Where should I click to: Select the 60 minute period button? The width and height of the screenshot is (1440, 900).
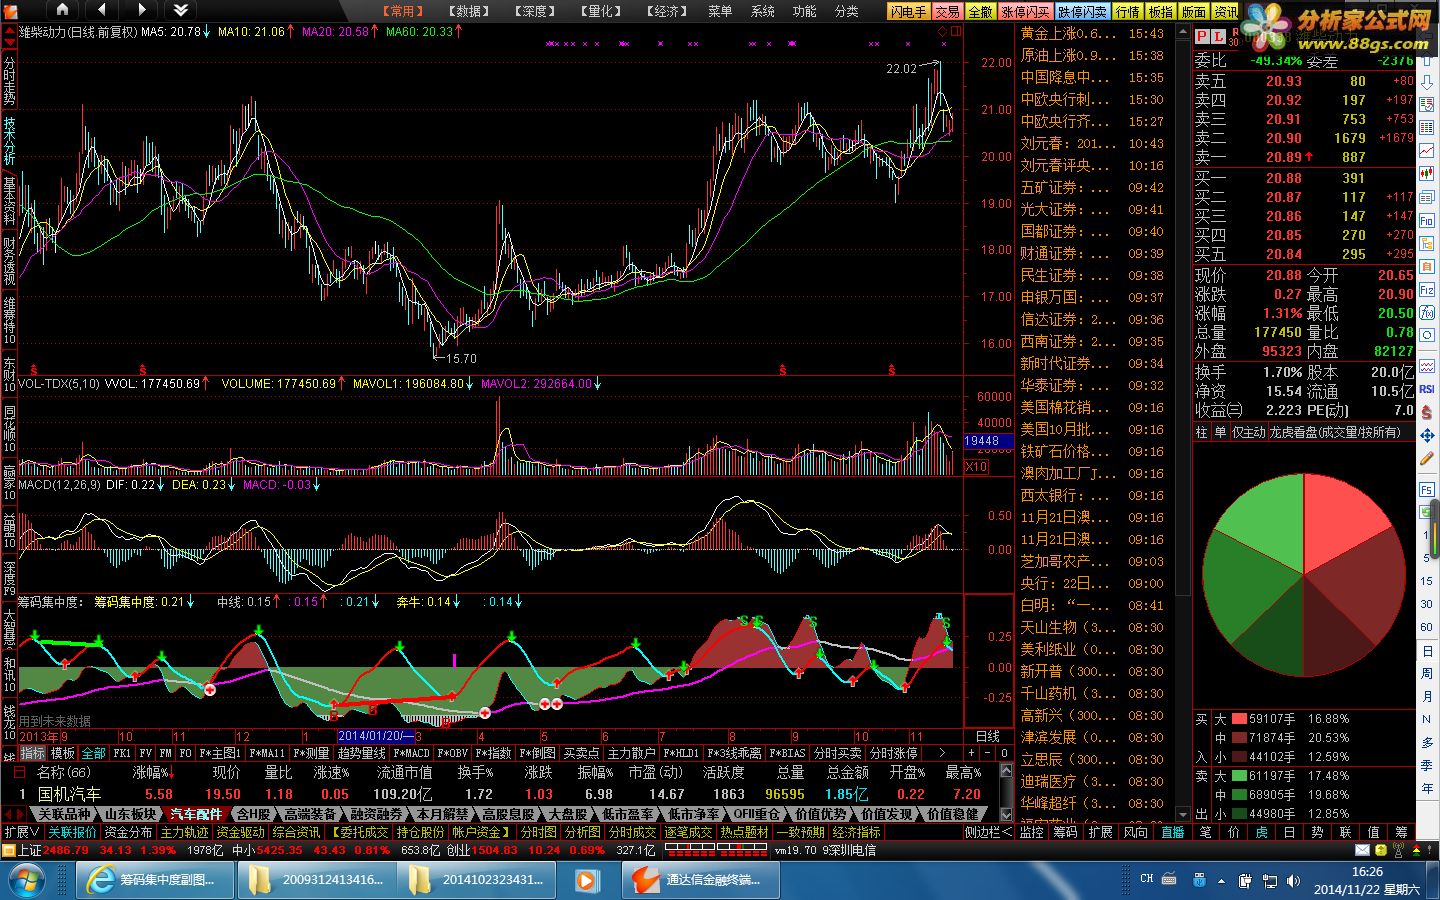[1427, 627]
